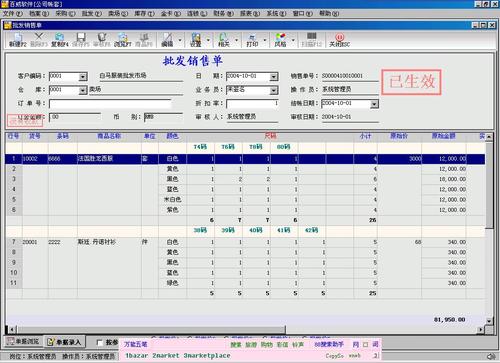Click the 新建F2 new document toolbar icon
Screen dimensions: 500x363
17,39
